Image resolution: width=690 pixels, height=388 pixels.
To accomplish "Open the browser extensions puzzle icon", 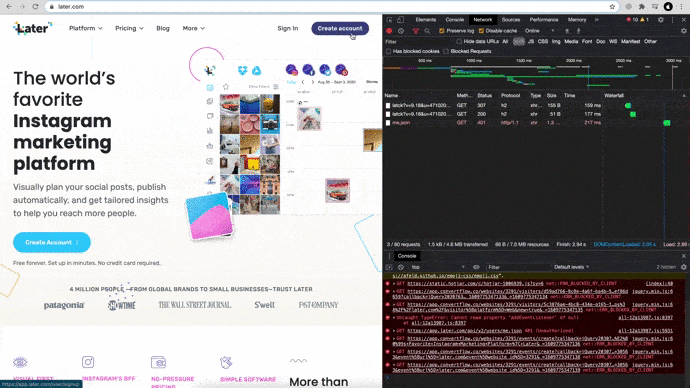I will [642, 7].
